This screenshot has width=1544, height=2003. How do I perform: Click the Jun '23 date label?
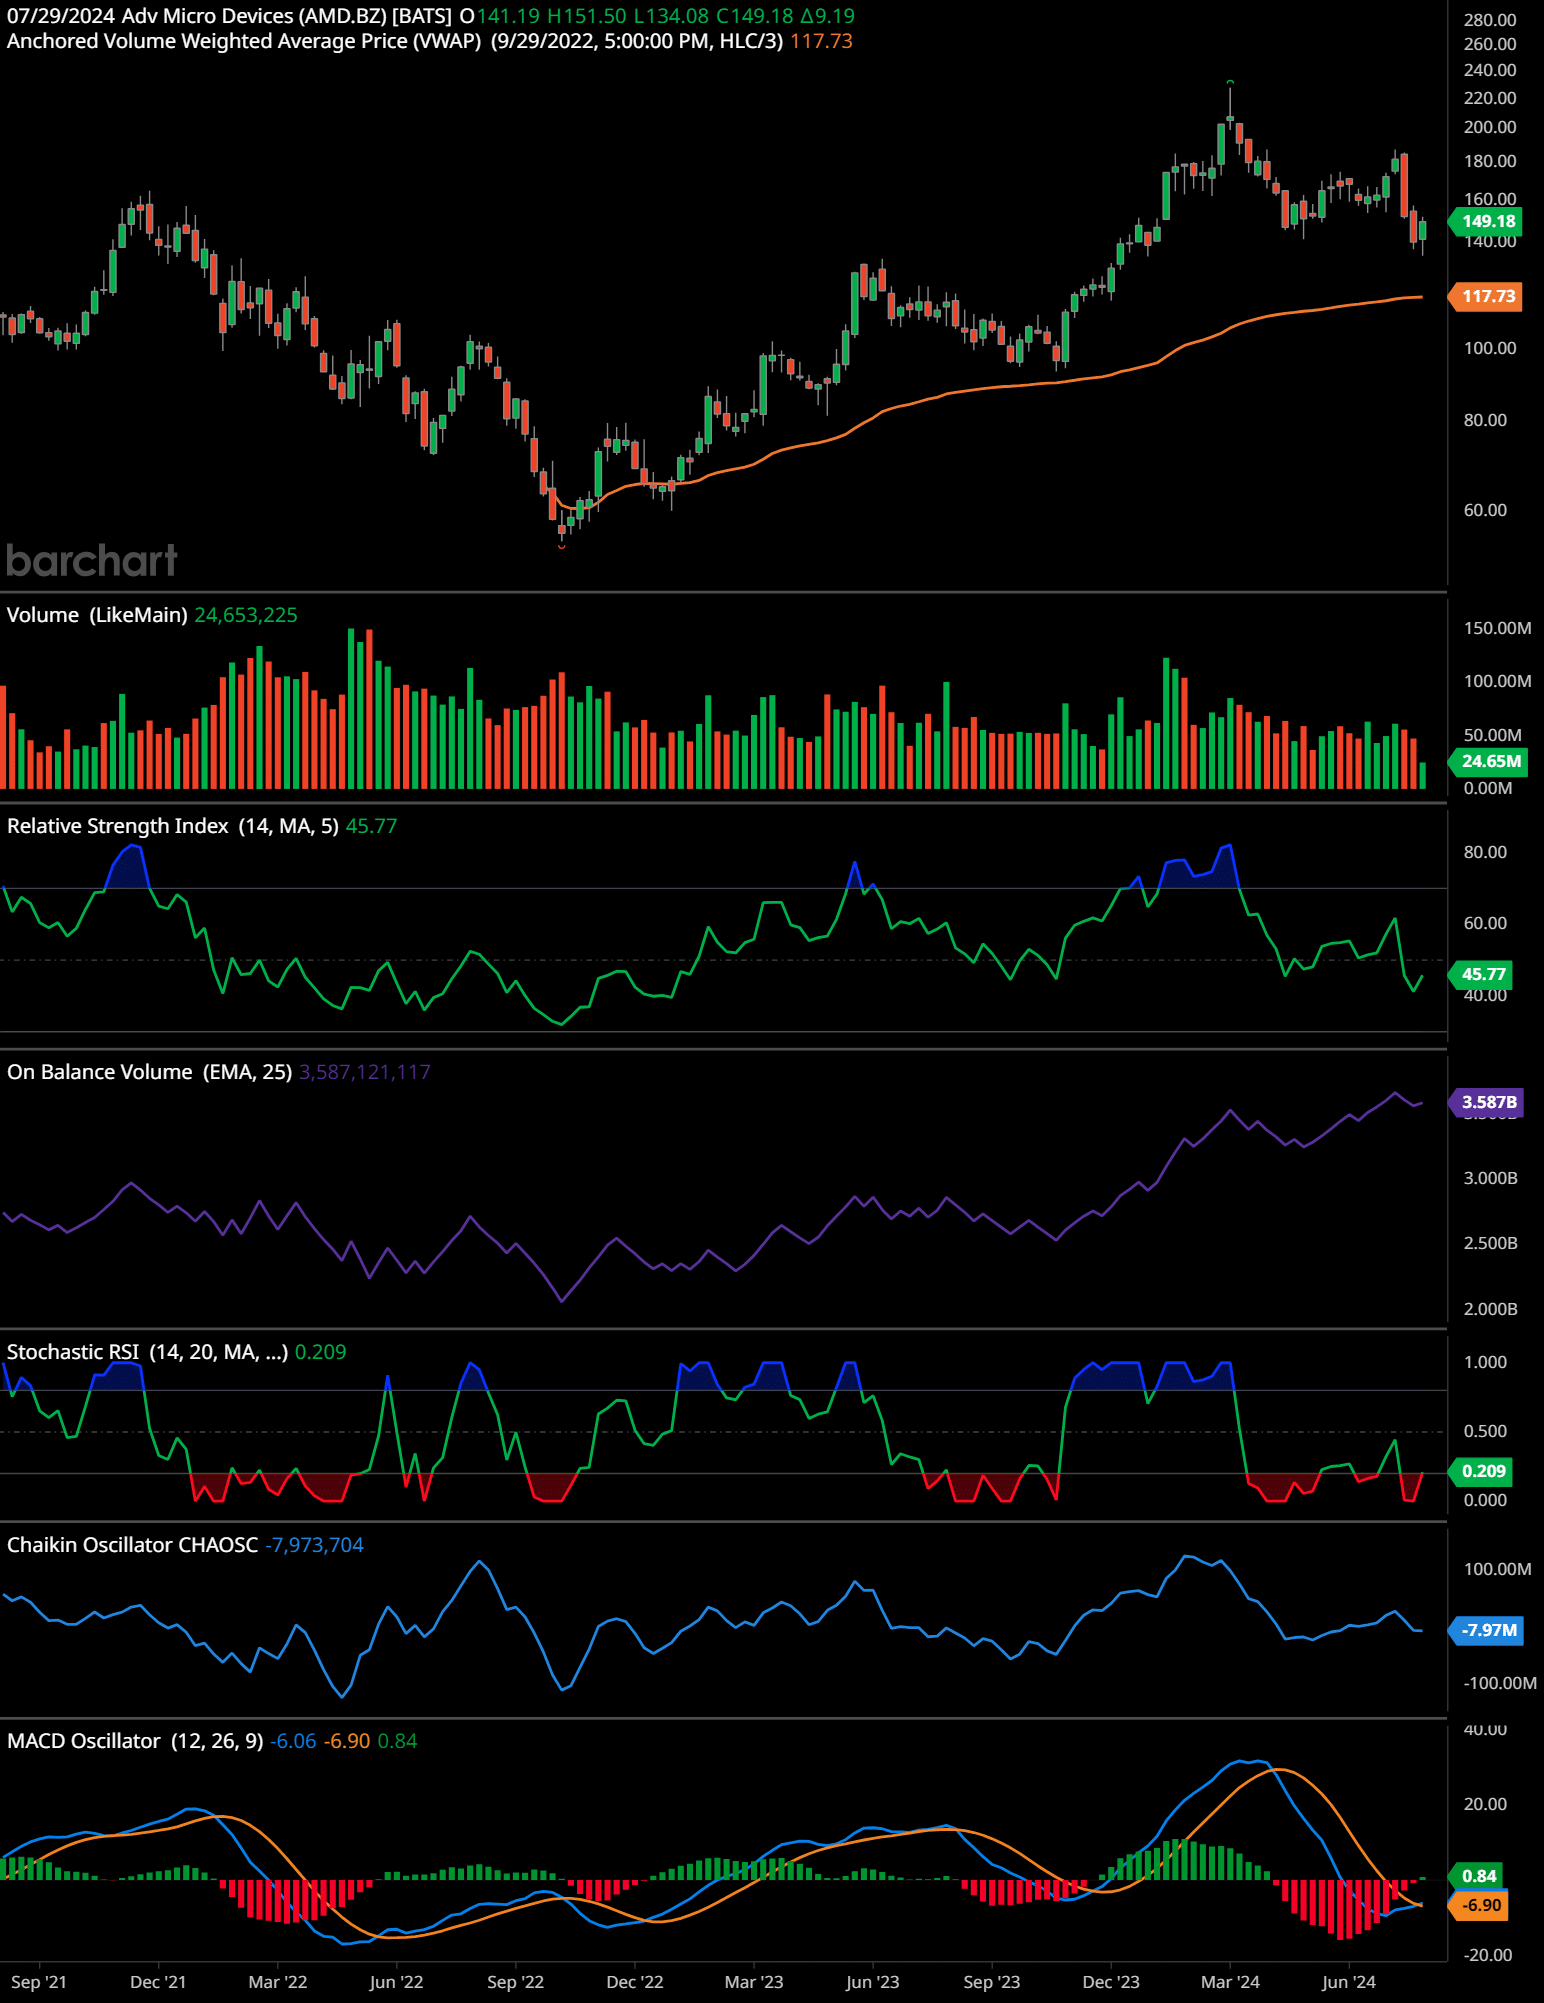point(872,1982)
